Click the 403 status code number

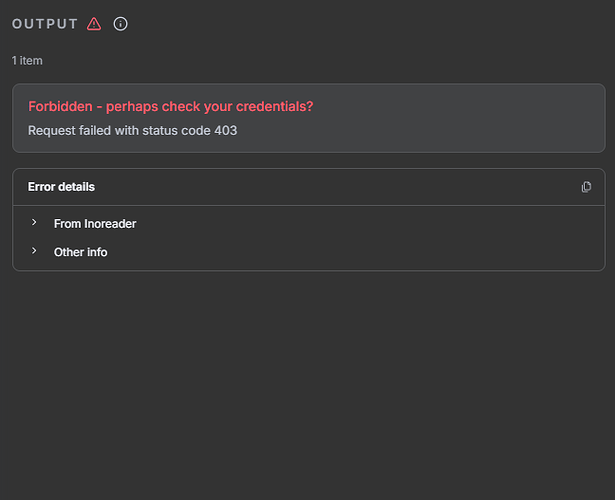[224, 130]
